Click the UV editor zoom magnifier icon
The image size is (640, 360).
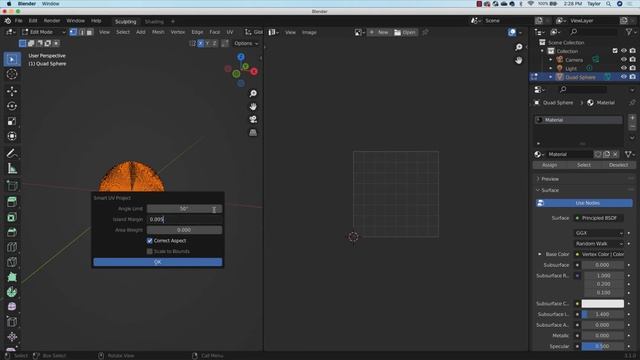click(518, 47)
